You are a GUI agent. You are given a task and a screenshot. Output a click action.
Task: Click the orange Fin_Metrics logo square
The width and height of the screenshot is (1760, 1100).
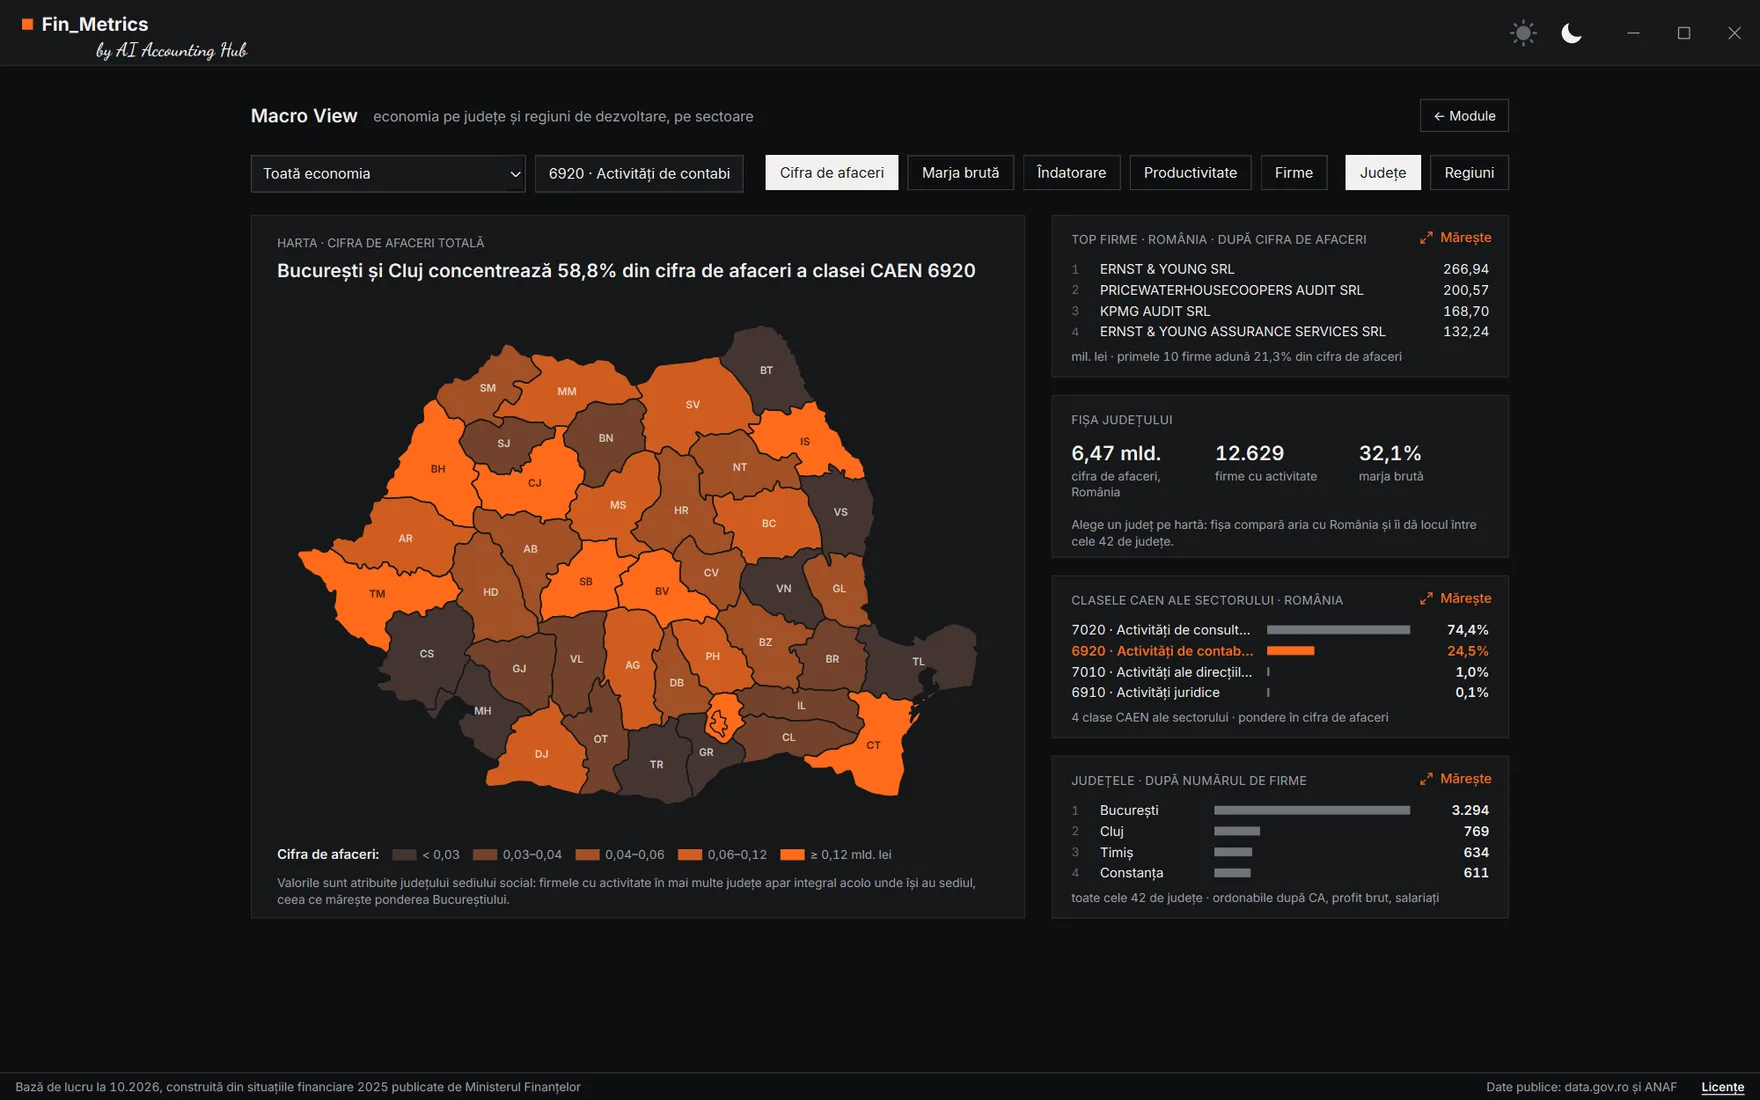point(27,24)
